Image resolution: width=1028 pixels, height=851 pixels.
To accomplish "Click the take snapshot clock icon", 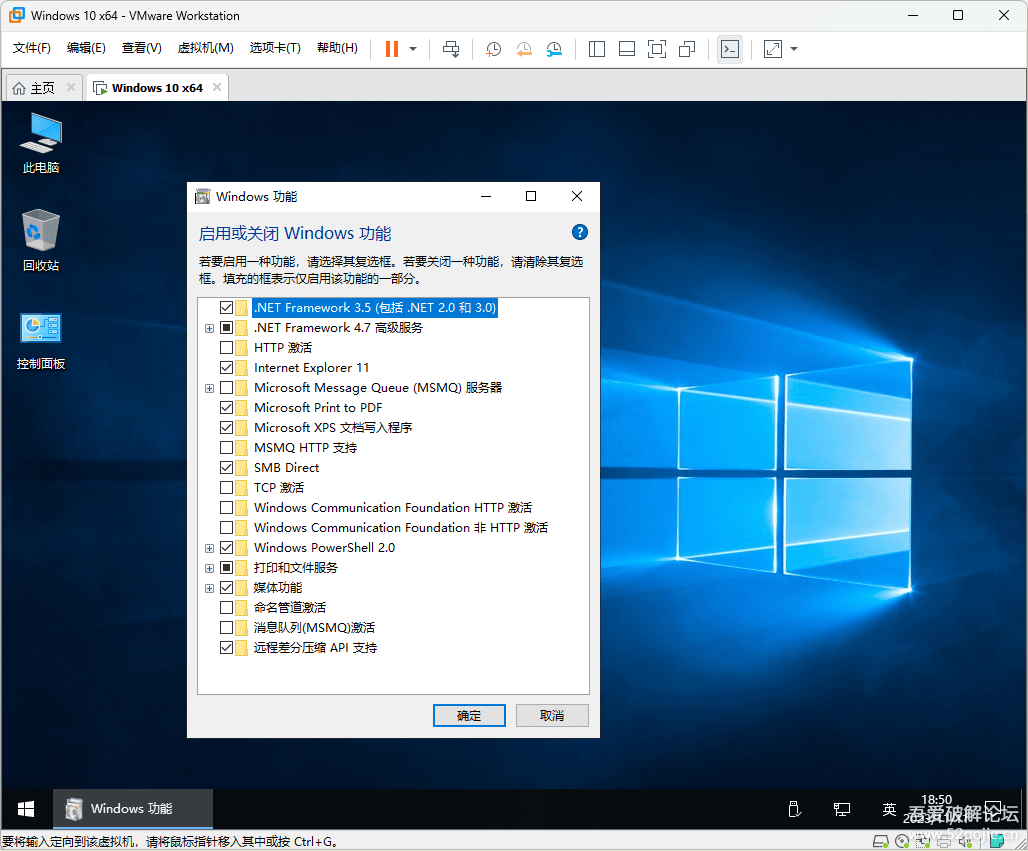I will coord(493,49).
